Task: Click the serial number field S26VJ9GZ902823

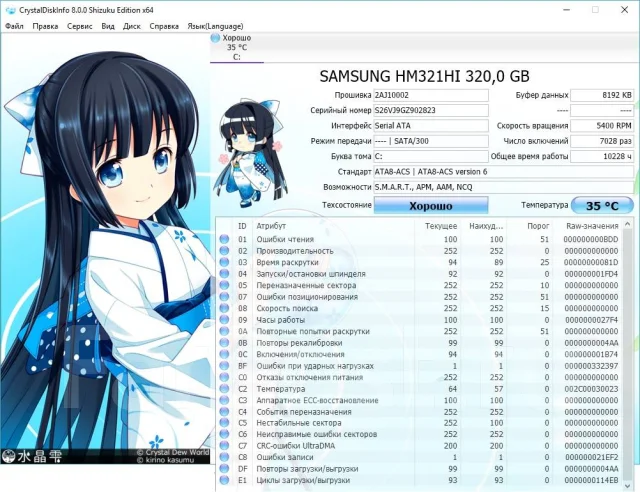Action: (x=431, y=110)
